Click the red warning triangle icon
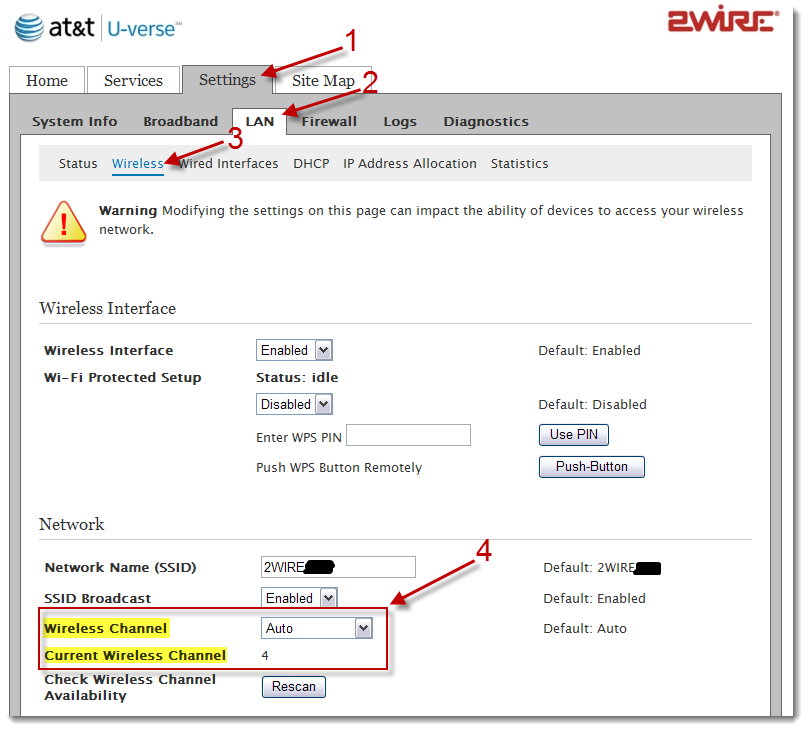Screen dimensions: 808x731 [63, 222]
